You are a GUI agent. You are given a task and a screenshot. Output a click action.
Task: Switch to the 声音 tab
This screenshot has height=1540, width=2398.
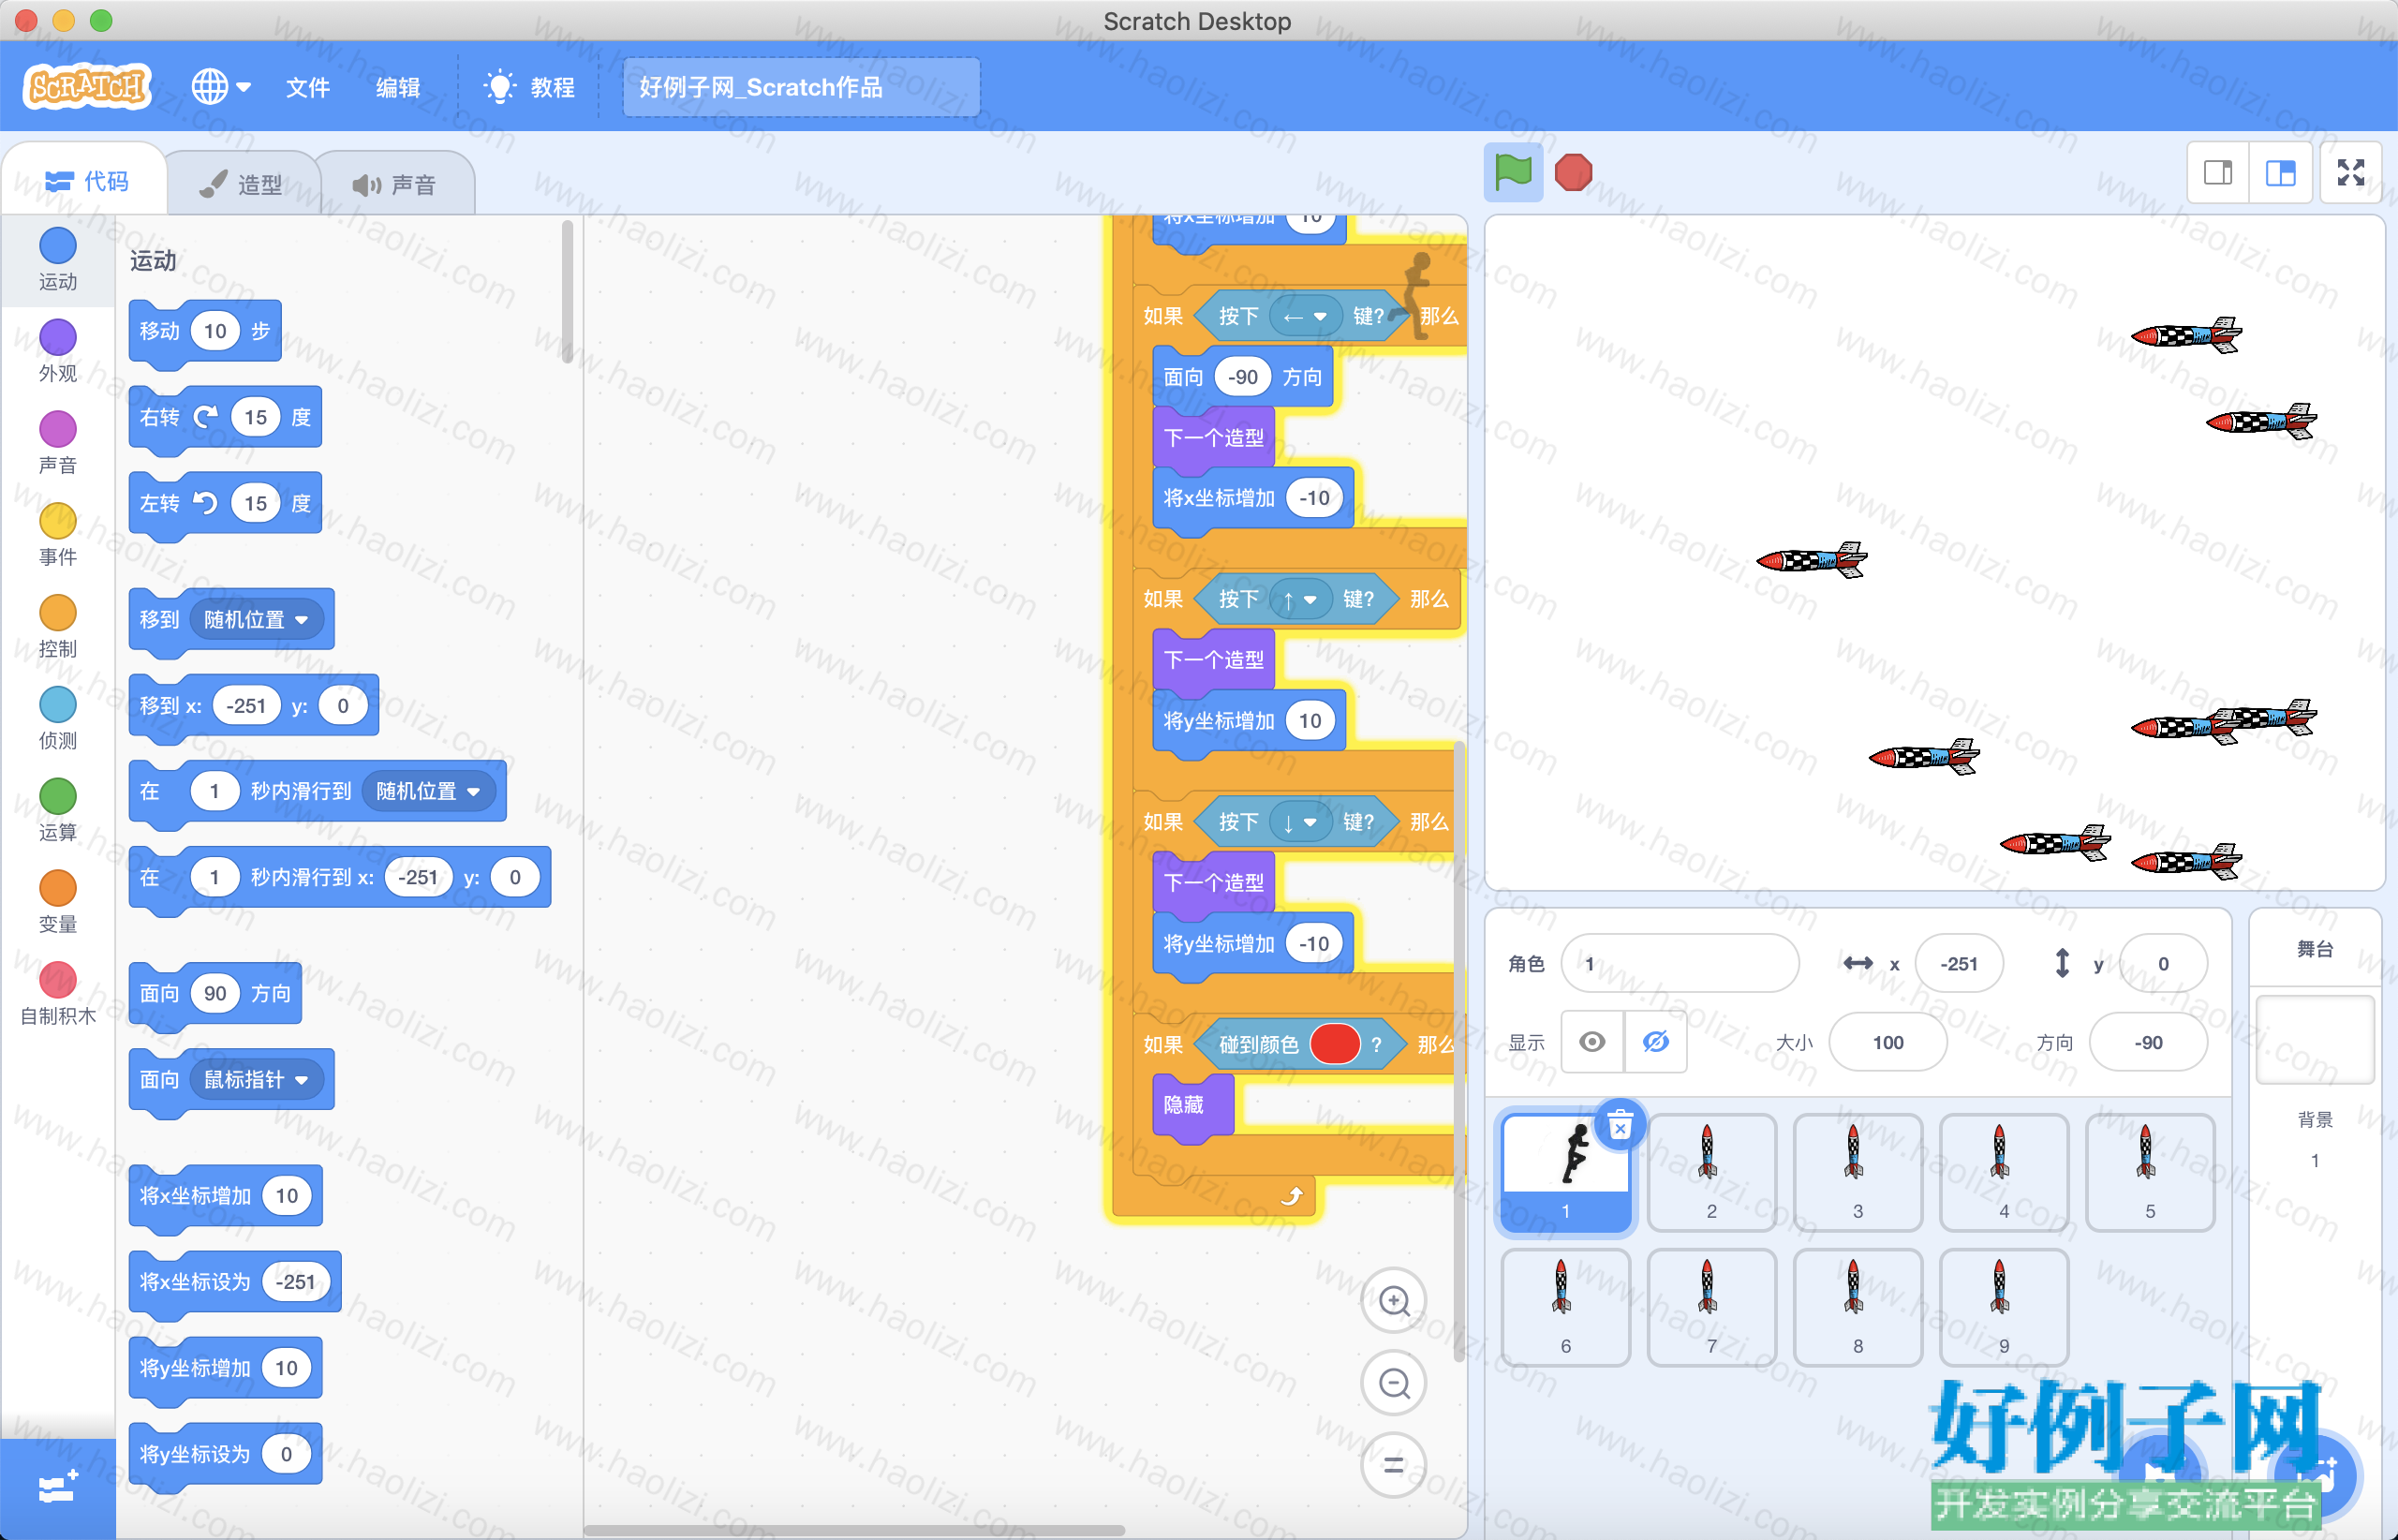(394, 184)
